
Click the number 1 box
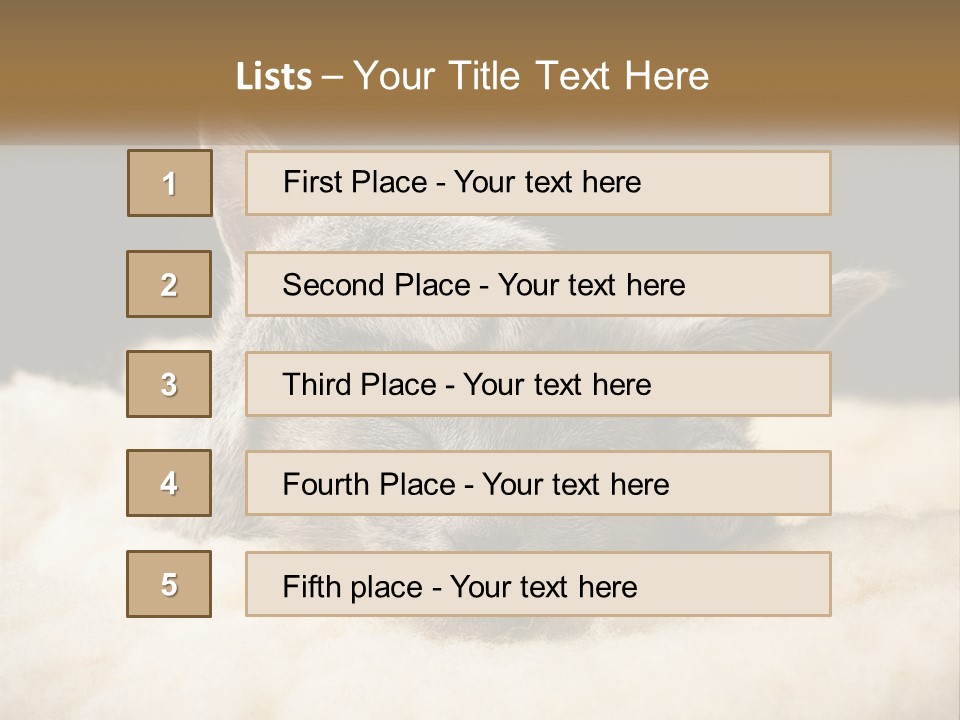pos(169,183)
